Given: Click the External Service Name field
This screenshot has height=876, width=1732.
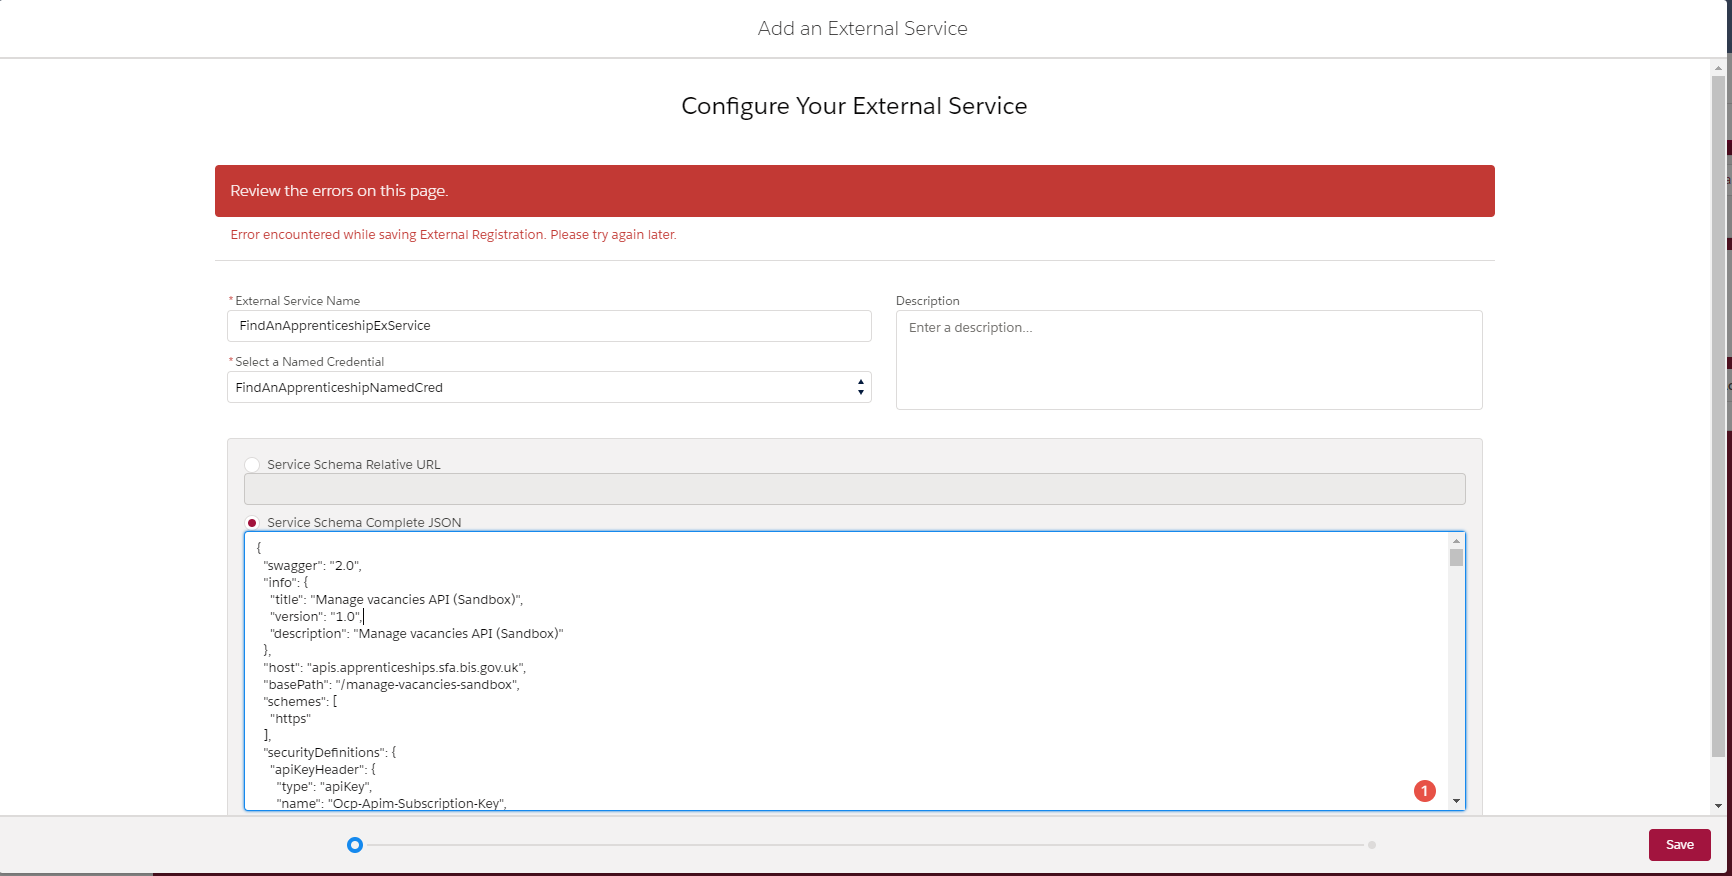Looking at the screenshot, I should 549,326.
